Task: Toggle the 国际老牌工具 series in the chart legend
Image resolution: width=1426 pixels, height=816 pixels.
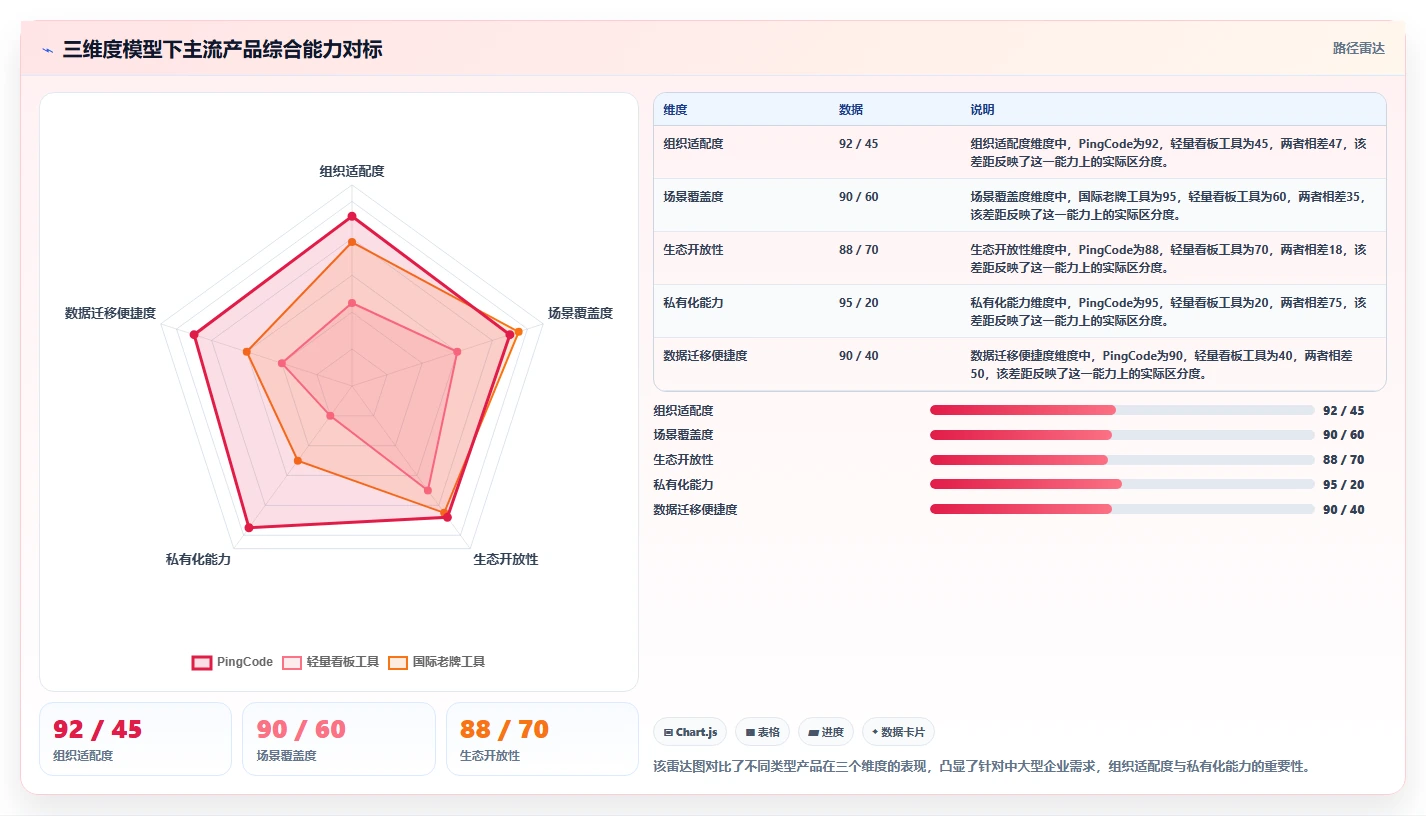Action: pyautogui.click(x=437, y=662)
